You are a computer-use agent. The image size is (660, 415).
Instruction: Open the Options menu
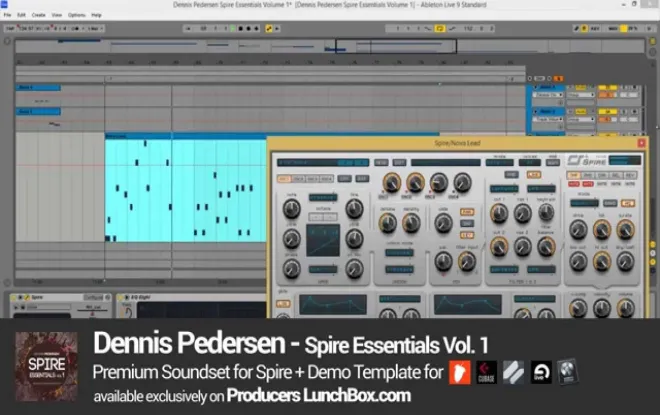77,15
